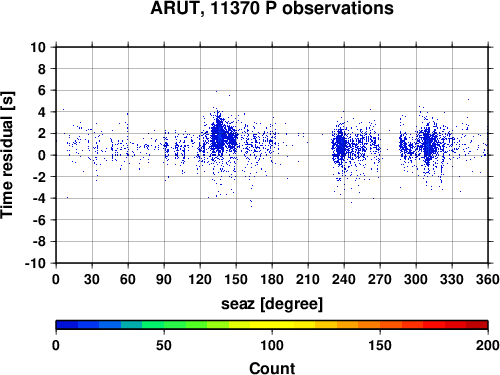Image resolution: width=500 pixels, height=375 pixels.
Task: Click the y-axis tick label -10
Action: [35, 263]
